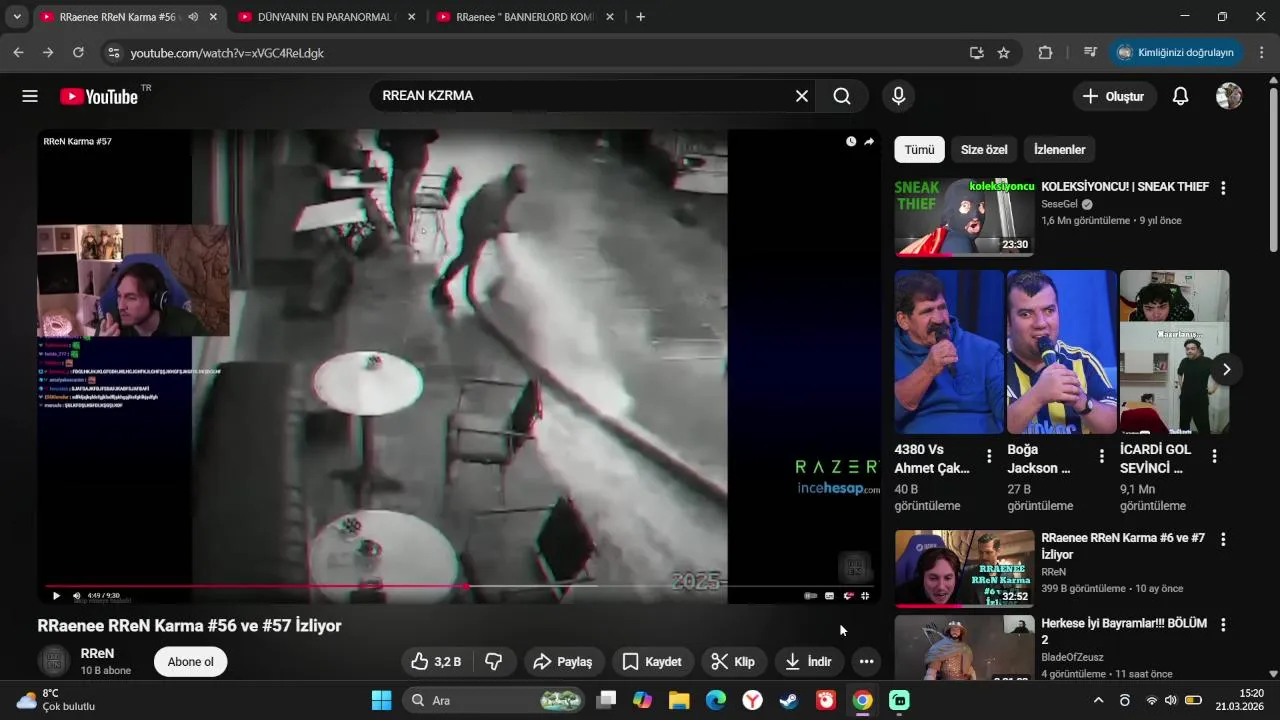Open media controls icon in Chrome toolbar
The image size is (1280, 720).
[1090, 53]
